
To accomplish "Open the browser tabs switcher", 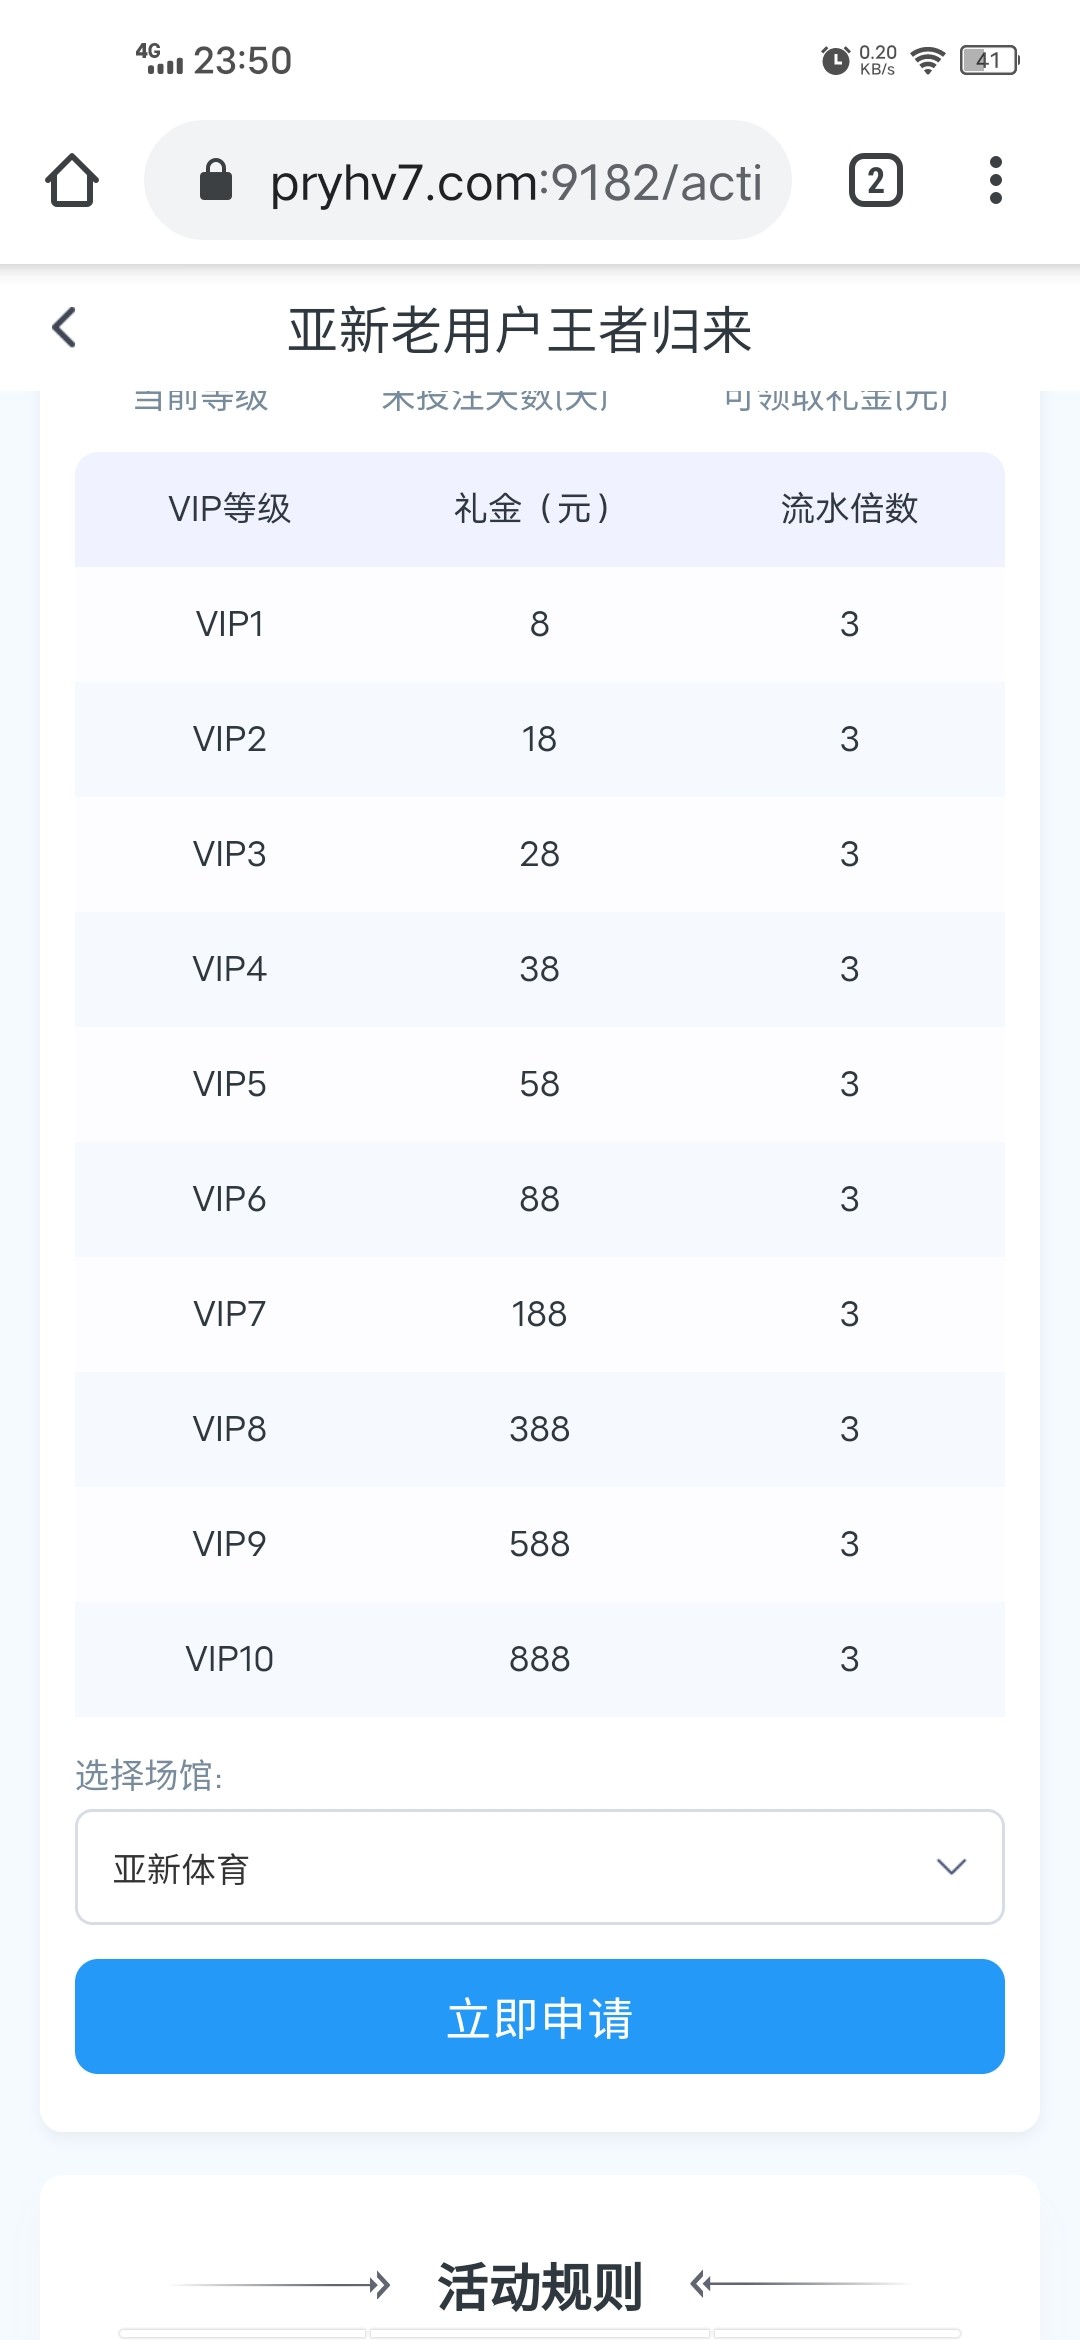I will (x=875, y=181).
